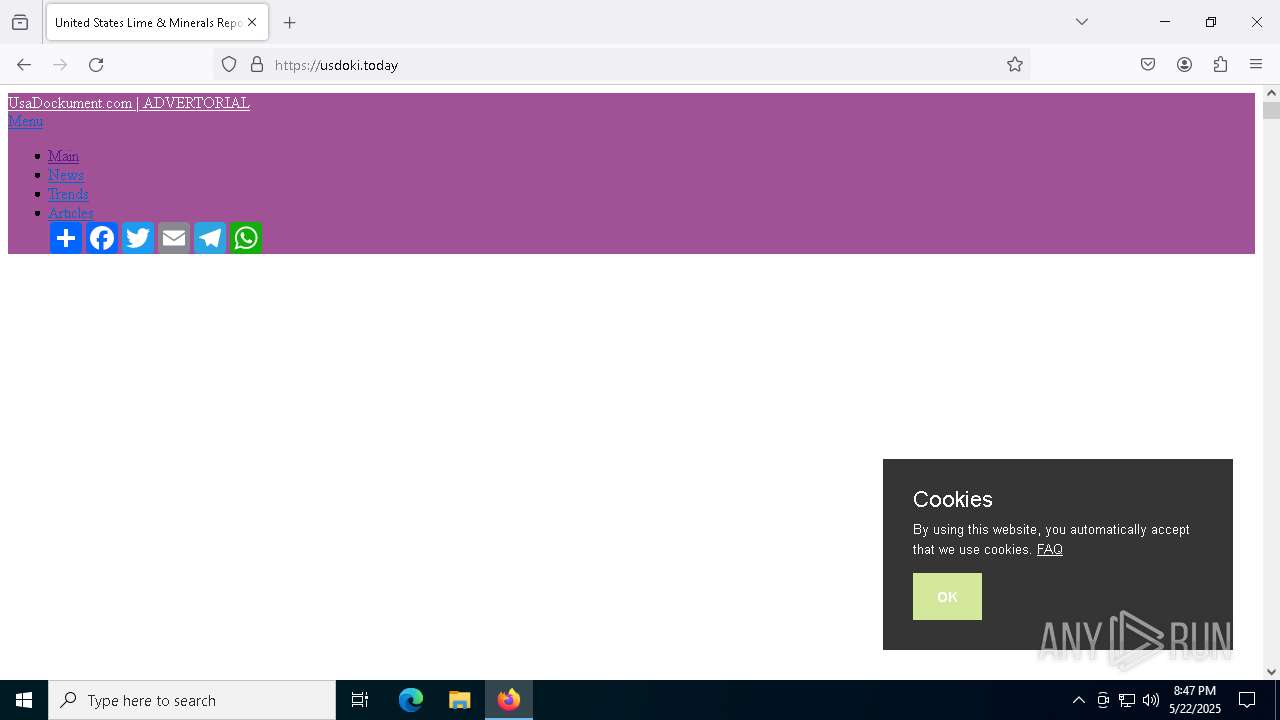Minimize the Firefox window

point(1165,22)
